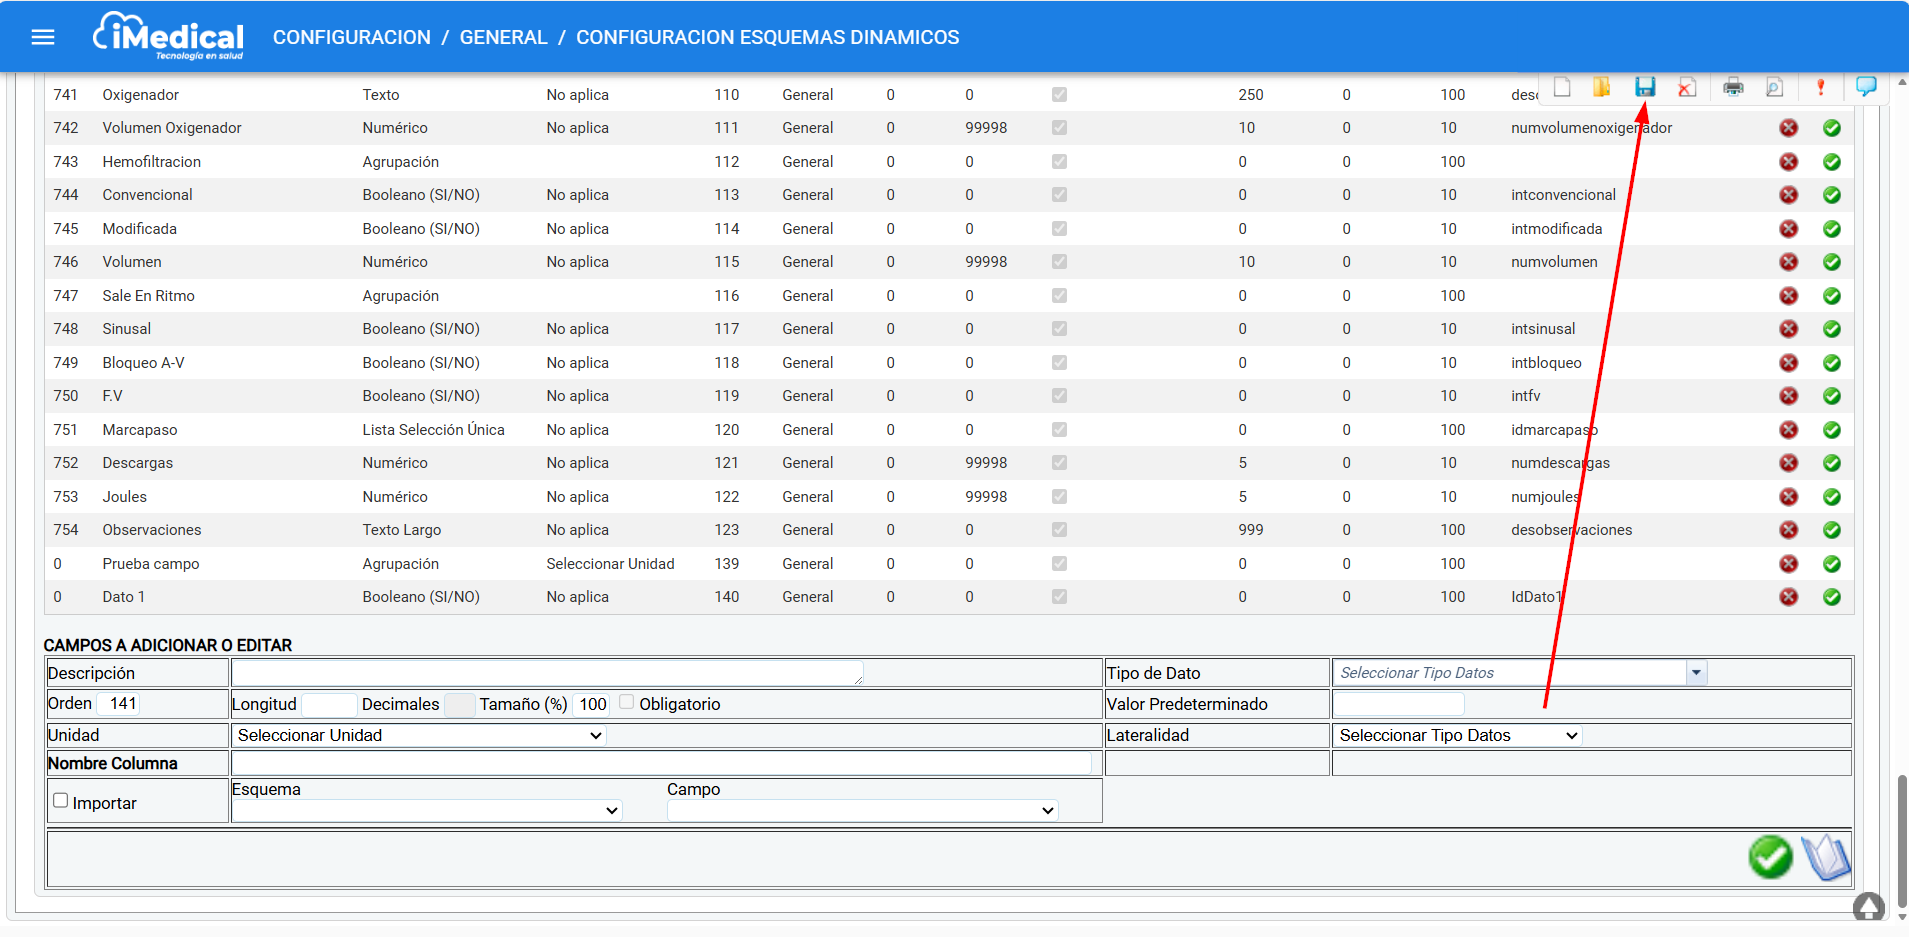Click the large green confirm button
The height and width of the screenshot is (937, 1909).
tap(1769, 857)
